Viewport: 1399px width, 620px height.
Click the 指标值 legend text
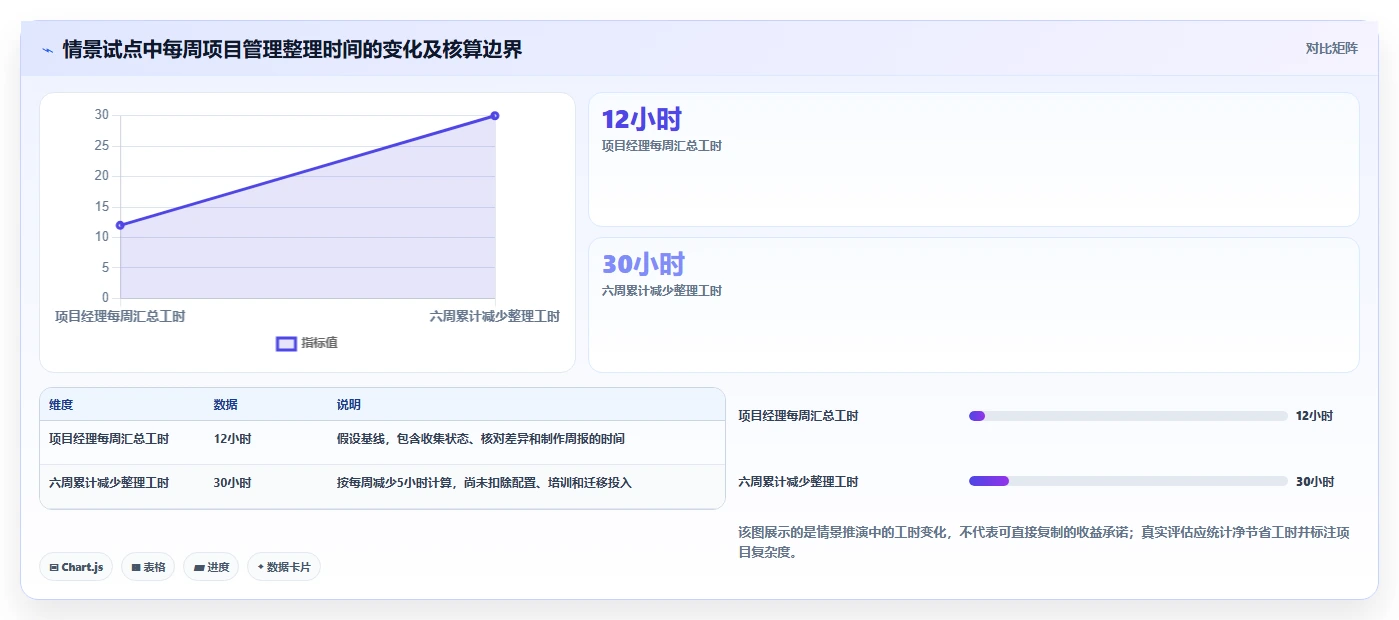pos(320,343)
